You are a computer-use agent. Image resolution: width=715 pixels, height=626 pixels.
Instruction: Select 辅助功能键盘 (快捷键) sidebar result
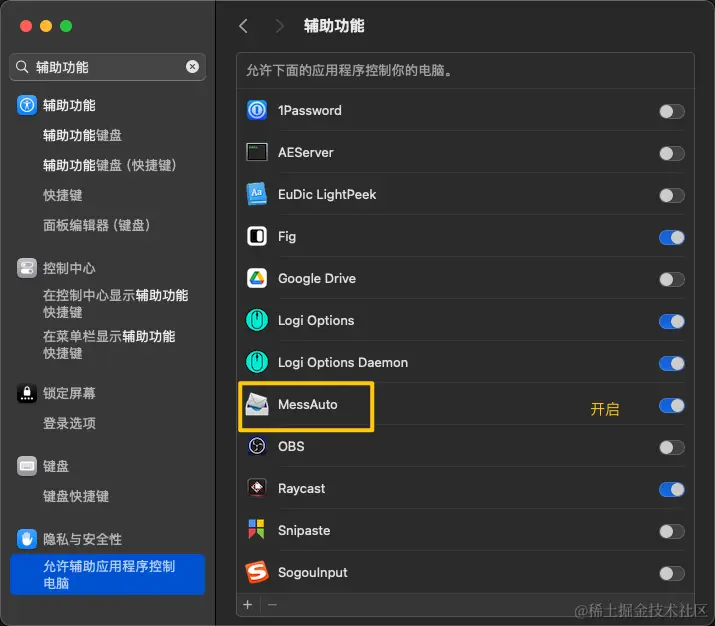click(109, 165)
